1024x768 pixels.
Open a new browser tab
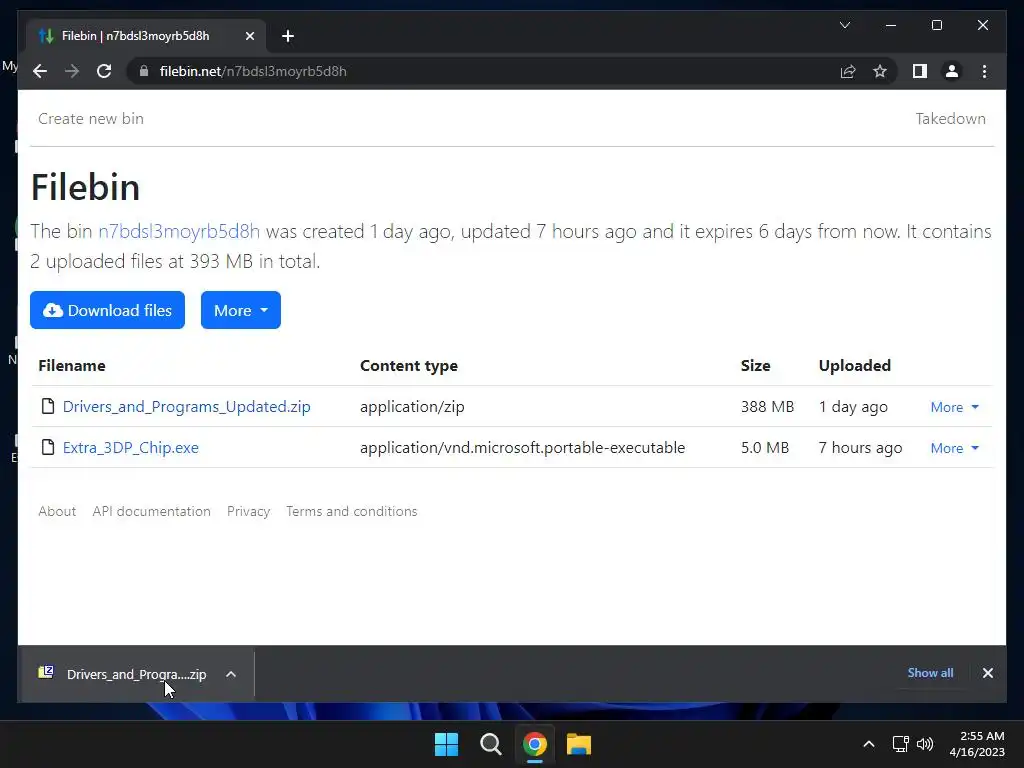(x=288, y=36)
